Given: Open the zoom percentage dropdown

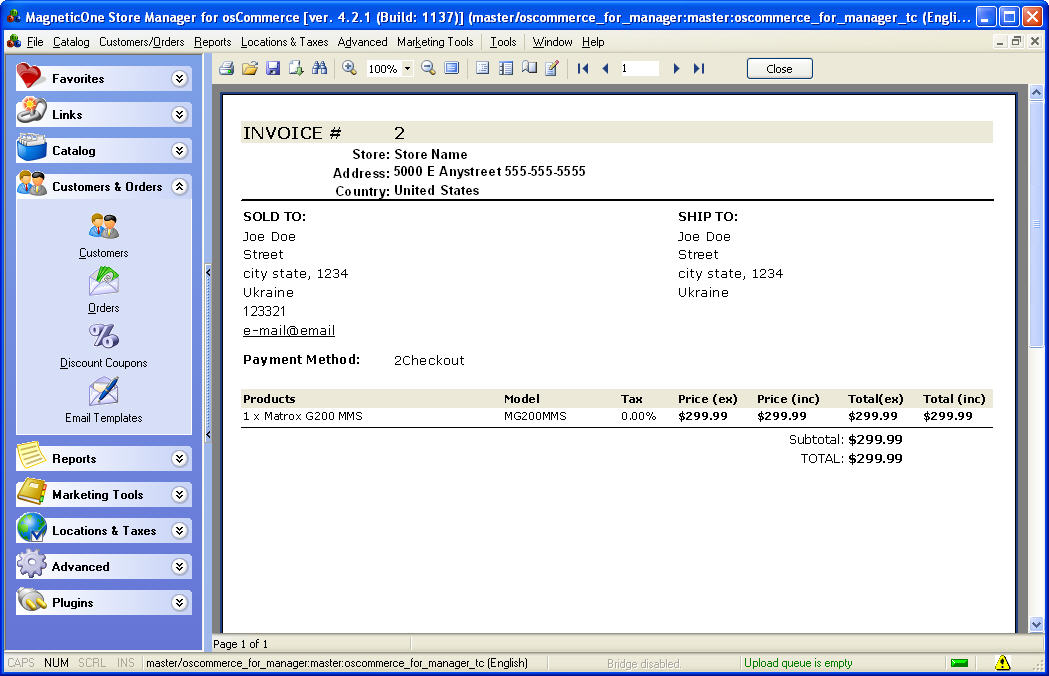Looking at the screenshot, I should point(408,69).
